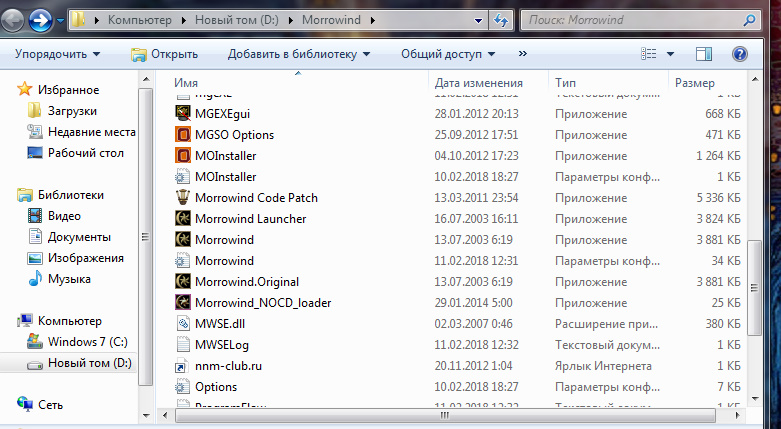Click Компьютер in the address breadcrumb
781x429 pixels.
pyautogui.click(x=139, y=20)
